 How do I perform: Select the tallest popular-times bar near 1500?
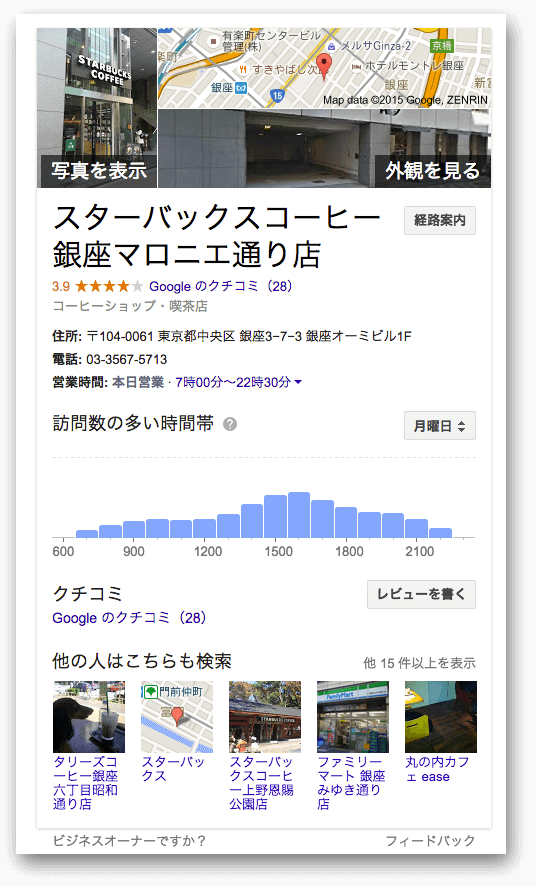pos(299,515)
